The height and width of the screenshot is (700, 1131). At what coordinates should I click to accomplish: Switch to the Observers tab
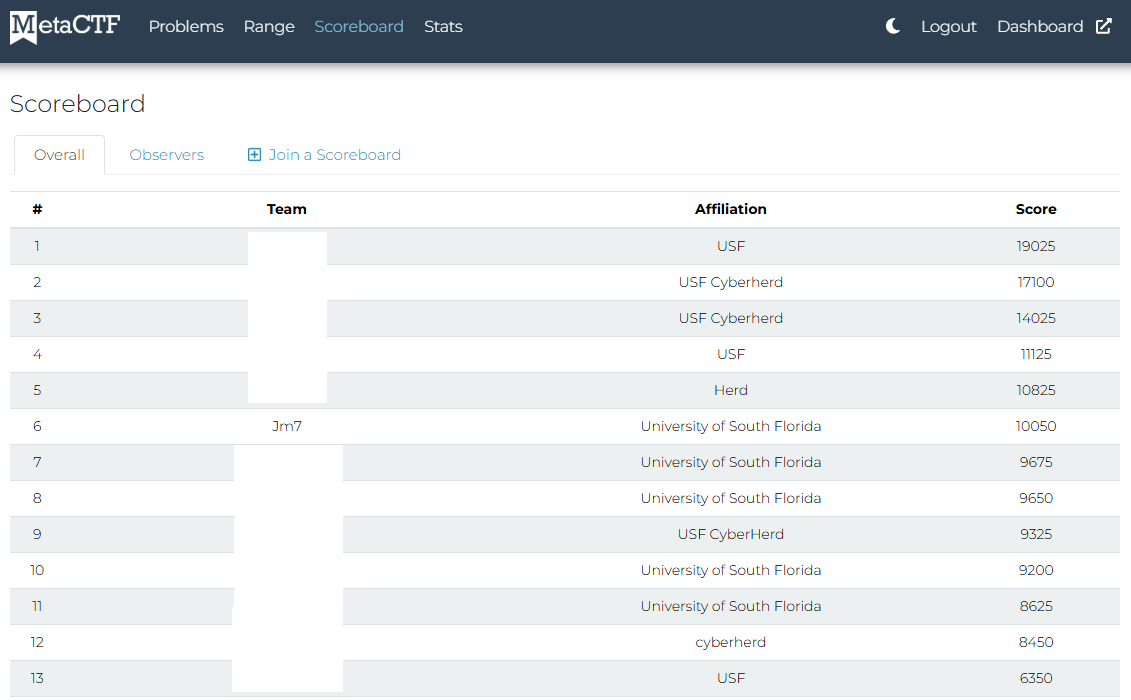[166, 154]
